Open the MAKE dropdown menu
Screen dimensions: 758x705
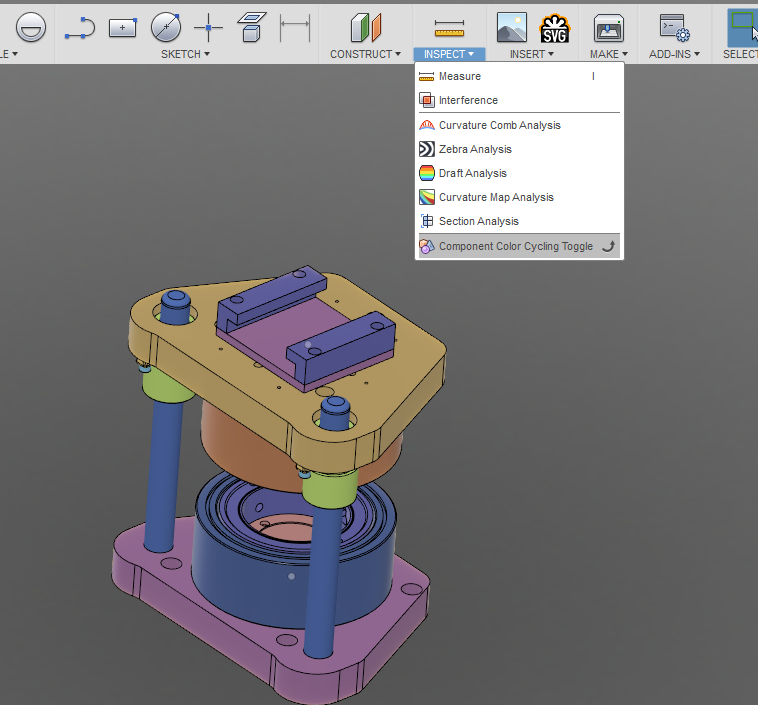coord(609,54)
